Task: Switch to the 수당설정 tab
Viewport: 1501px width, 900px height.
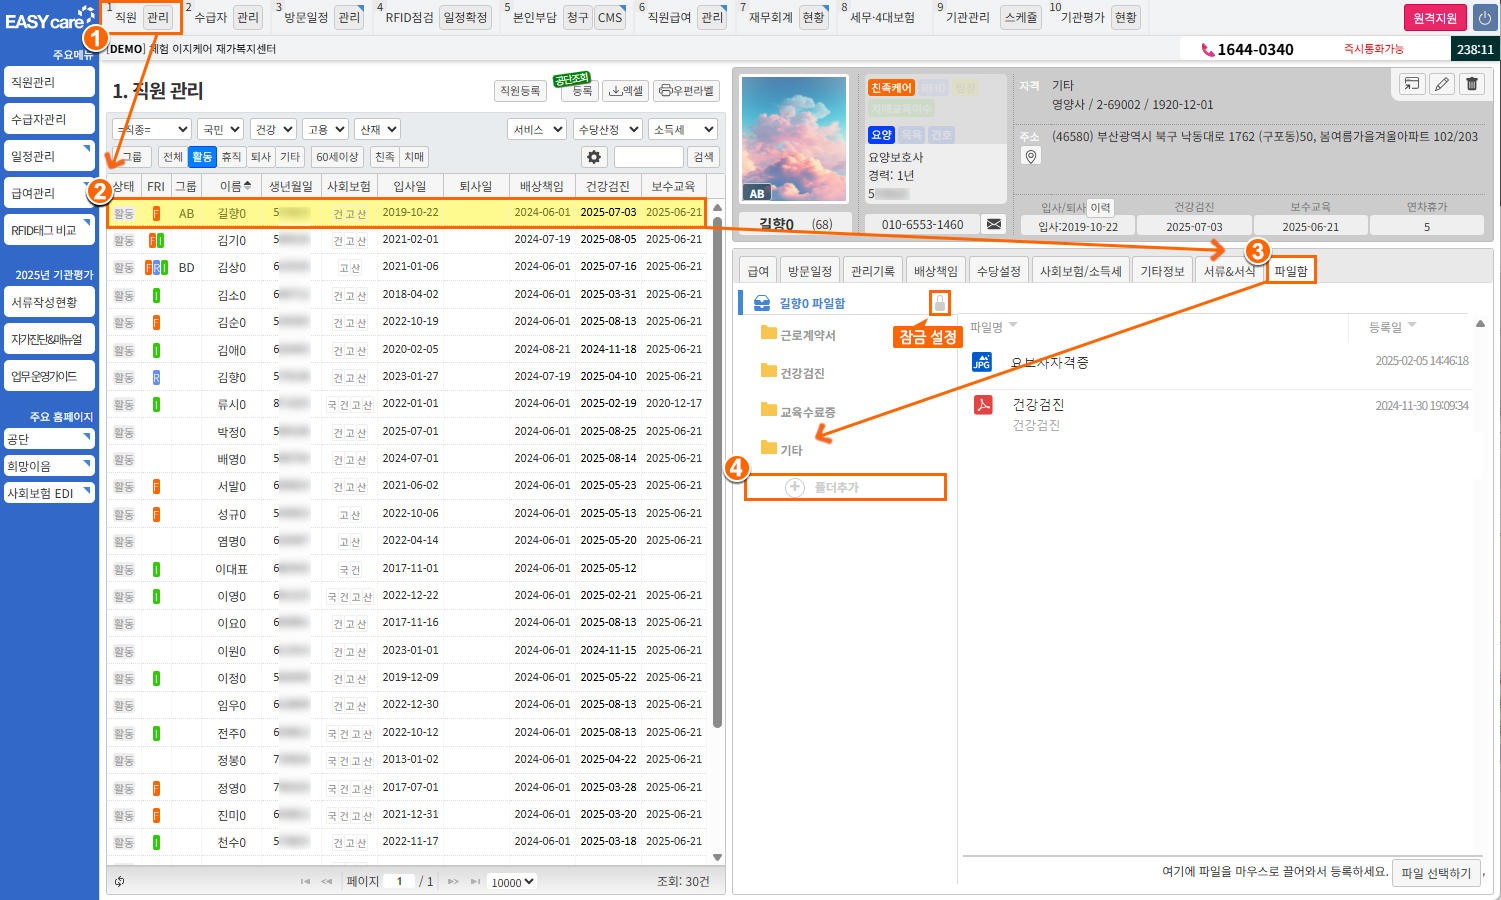Action: click(998, 271)
